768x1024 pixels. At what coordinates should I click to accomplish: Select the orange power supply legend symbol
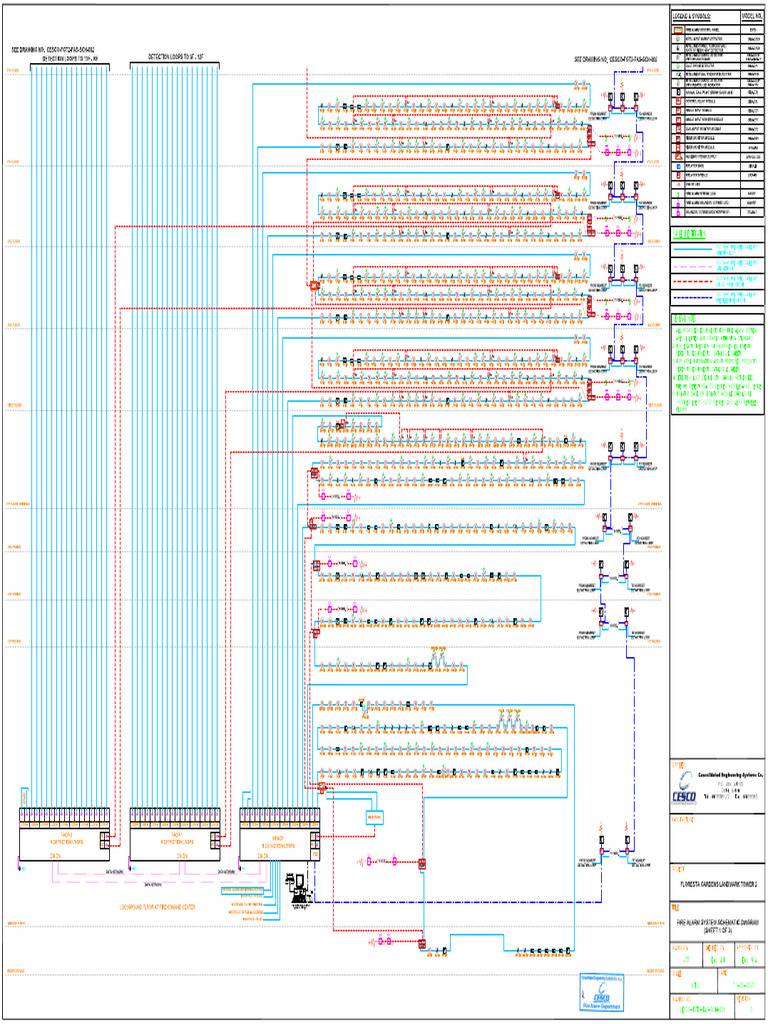(679, 157)
